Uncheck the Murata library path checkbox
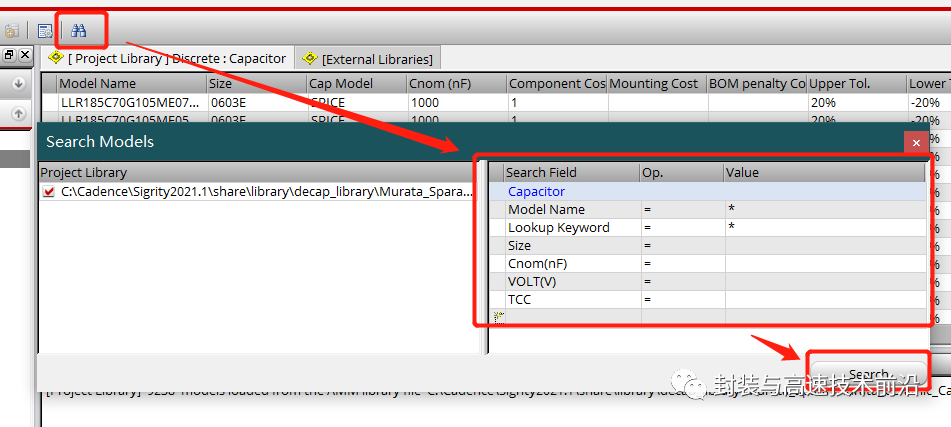Viewport: 951px width, 427px height. [49, 192]
